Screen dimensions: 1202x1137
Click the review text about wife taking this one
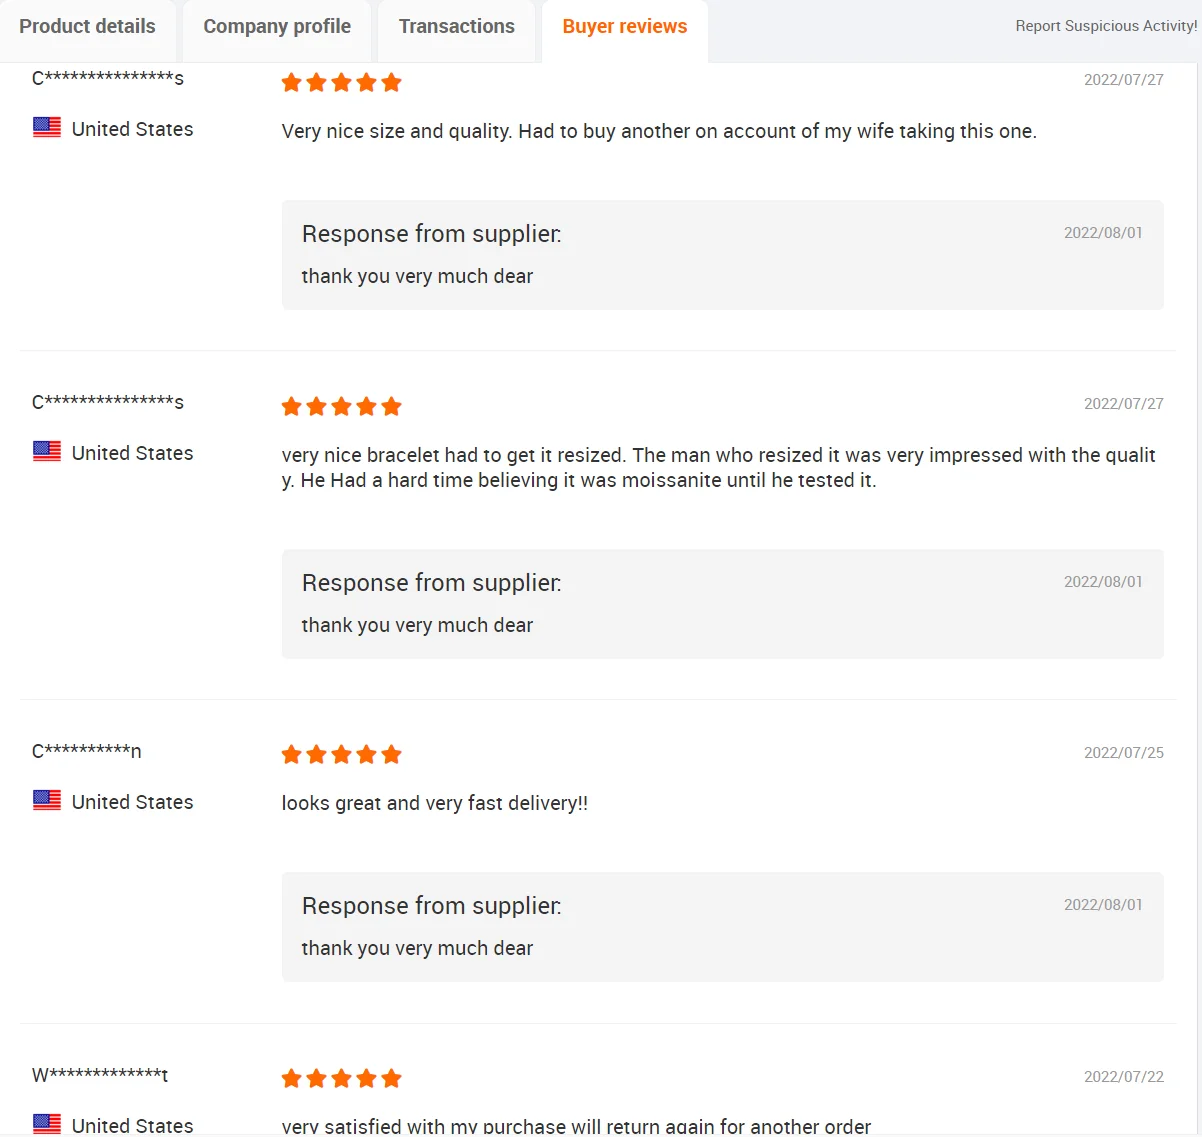click(x=658, y=131)
